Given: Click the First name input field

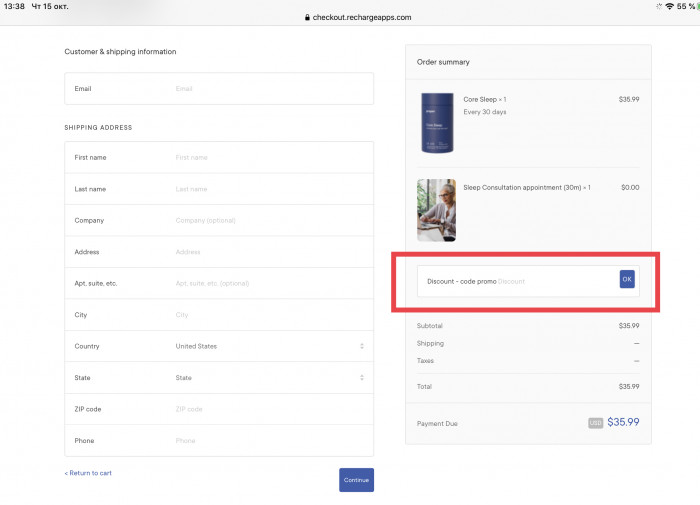Looking at the screenshot, I should pyautogui.click(x=219, y=158).
